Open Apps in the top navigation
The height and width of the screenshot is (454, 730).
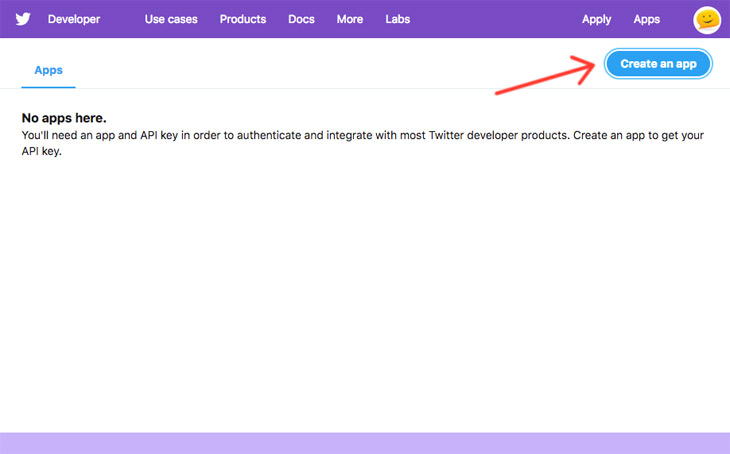pos(646,19)
